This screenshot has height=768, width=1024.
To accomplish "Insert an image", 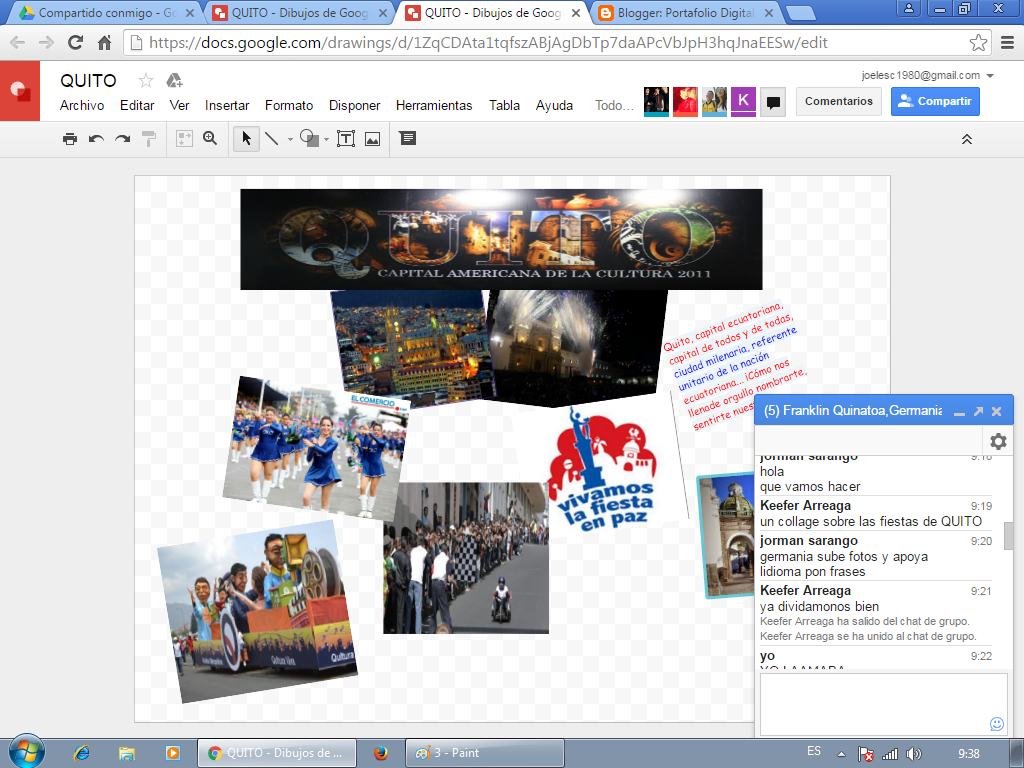I will pyautogui.click(x=373, y=138).
